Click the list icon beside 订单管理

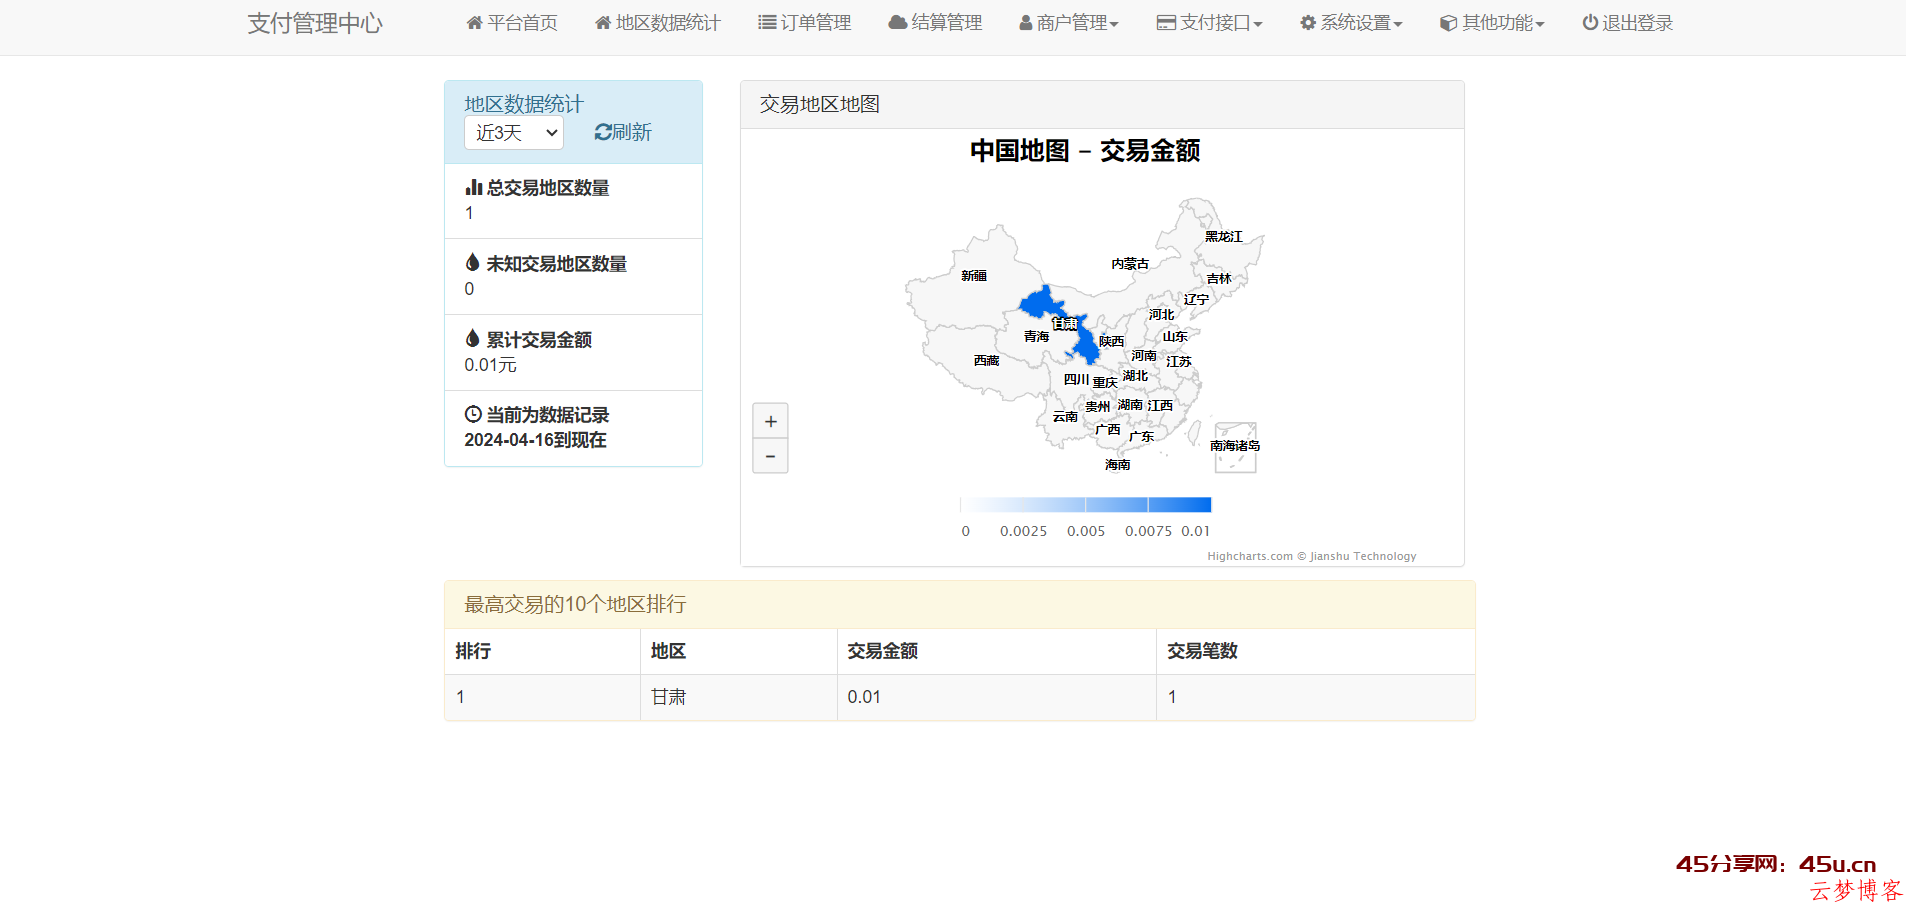[765, 22]
